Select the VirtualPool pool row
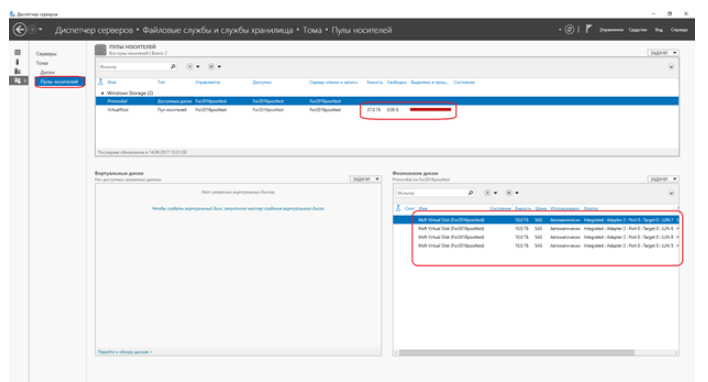The width and height of the screenshot is (708, 382). pos(387,110)
